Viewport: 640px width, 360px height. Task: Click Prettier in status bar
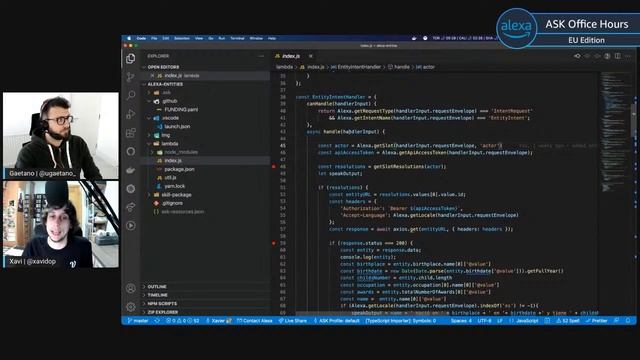coord(597,321)
